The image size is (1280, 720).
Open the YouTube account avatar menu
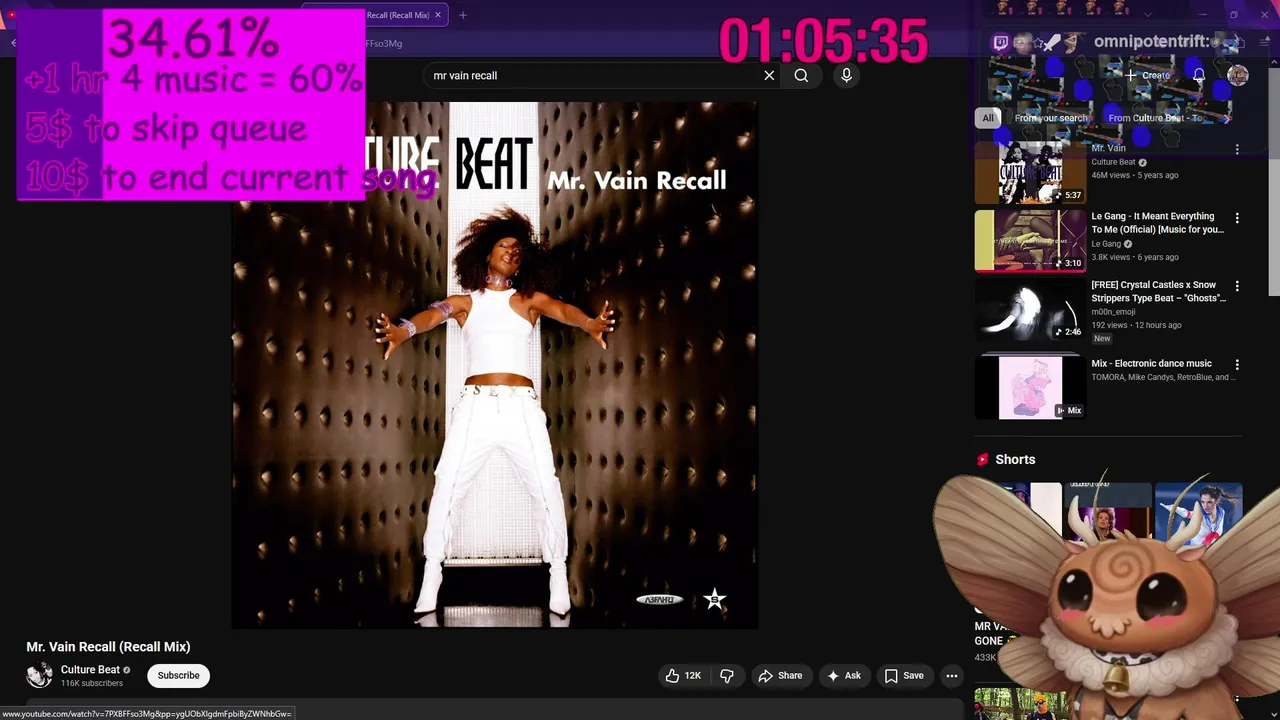pyautogui.click(x=1238, y=76)
